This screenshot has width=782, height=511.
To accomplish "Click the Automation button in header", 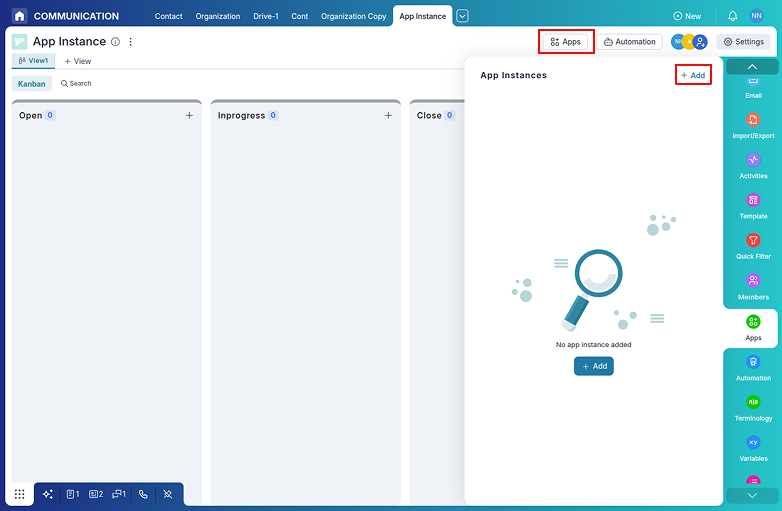I will click(629, 42).
